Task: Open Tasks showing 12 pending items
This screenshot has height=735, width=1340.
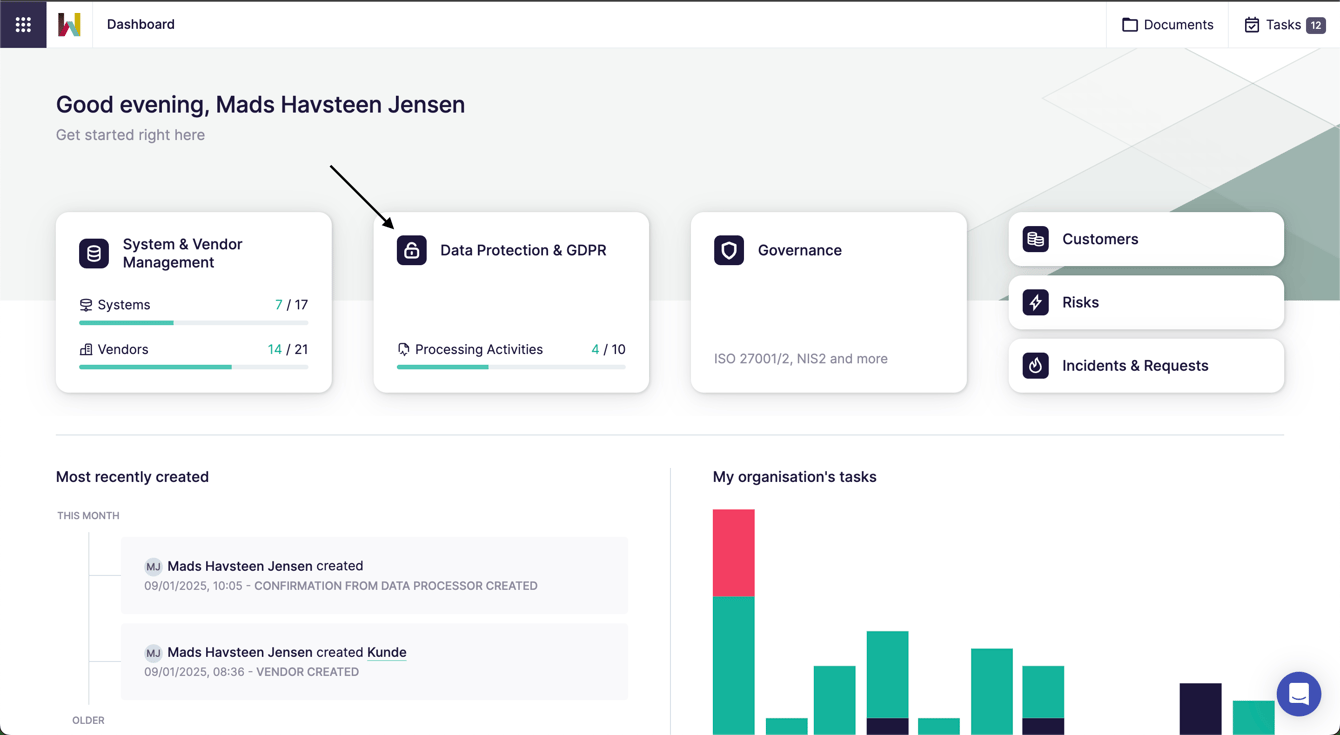Action: click(x=1284, y=24)
